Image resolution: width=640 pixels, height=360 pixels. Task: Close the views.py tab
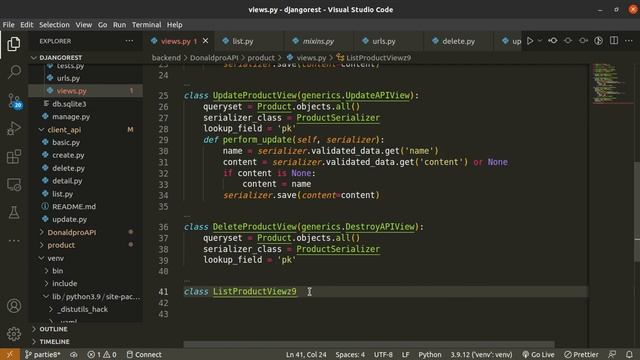coord(205,41)
